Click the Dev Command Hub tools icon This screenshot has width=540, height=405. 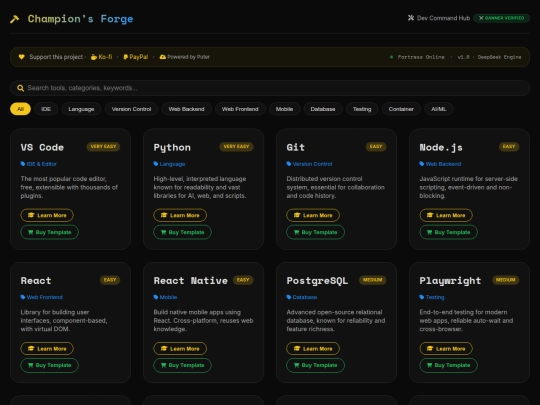(411, 18)
